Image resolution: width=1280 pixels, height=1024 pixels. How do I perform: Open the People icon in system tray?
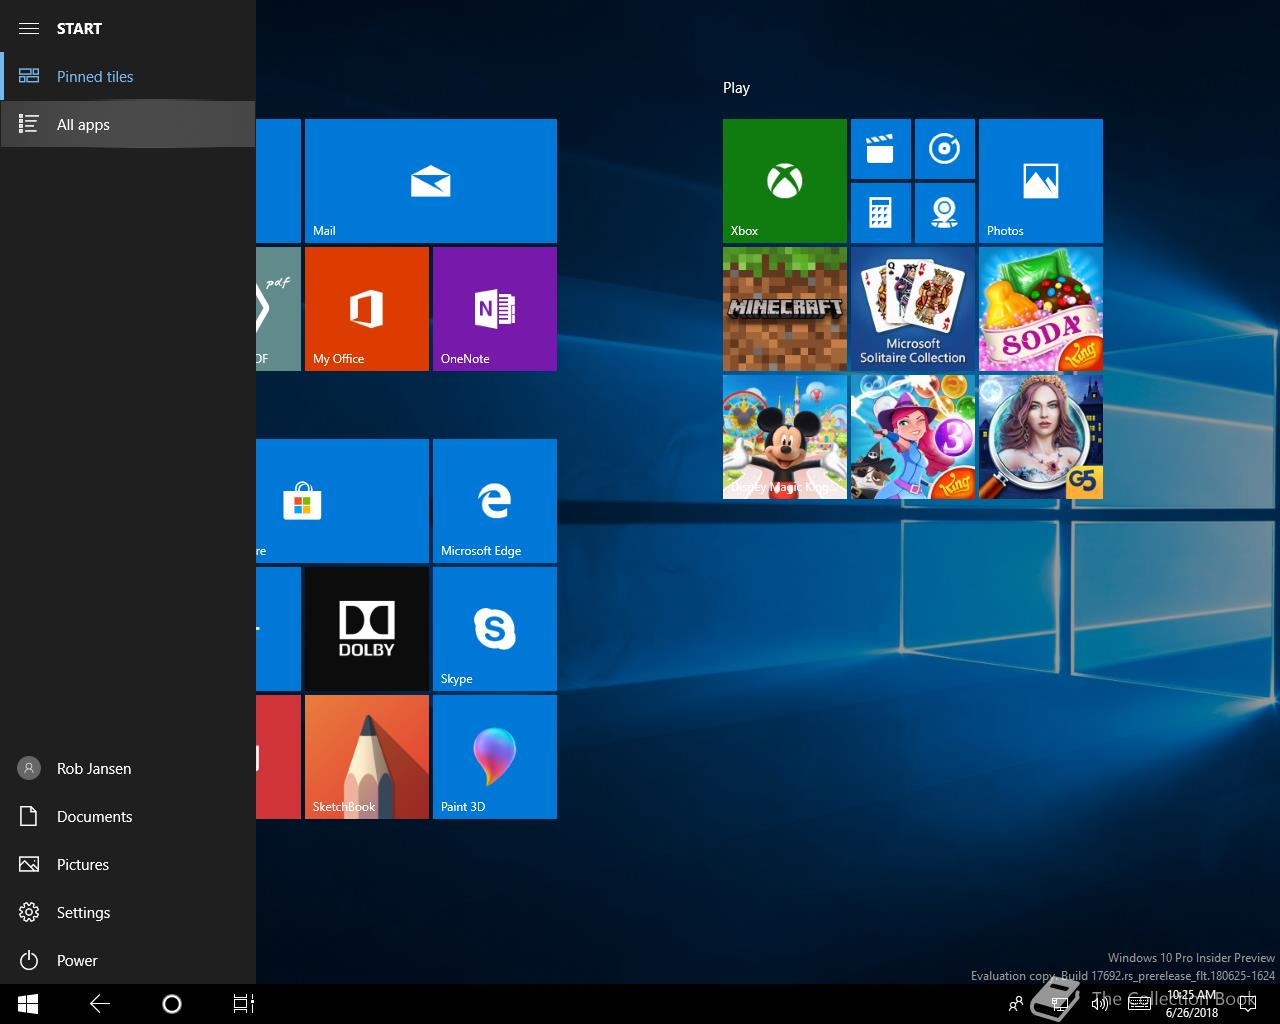tap(1016, 1004)
